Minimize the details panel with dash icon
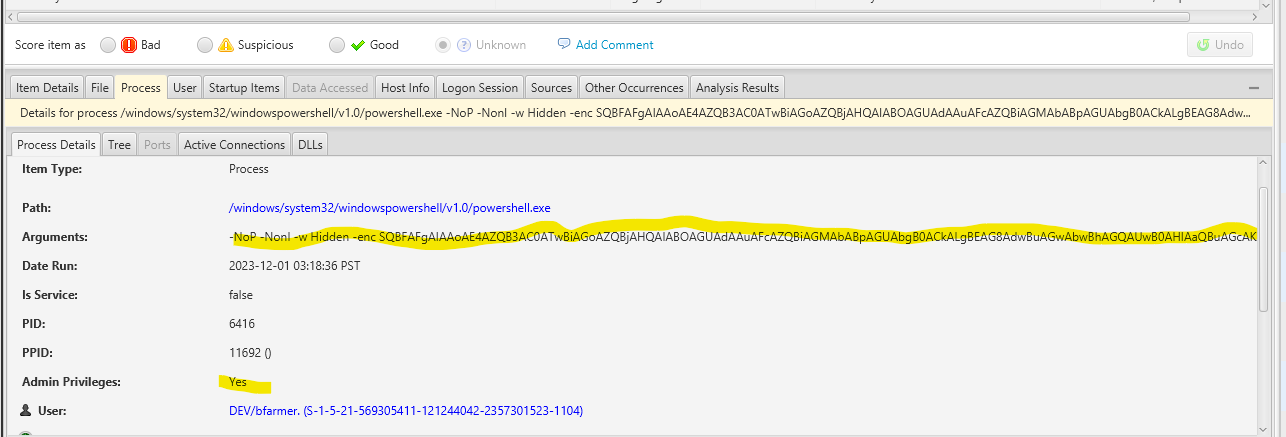The image size is (1286, 437). click(x=1254, y=88)
